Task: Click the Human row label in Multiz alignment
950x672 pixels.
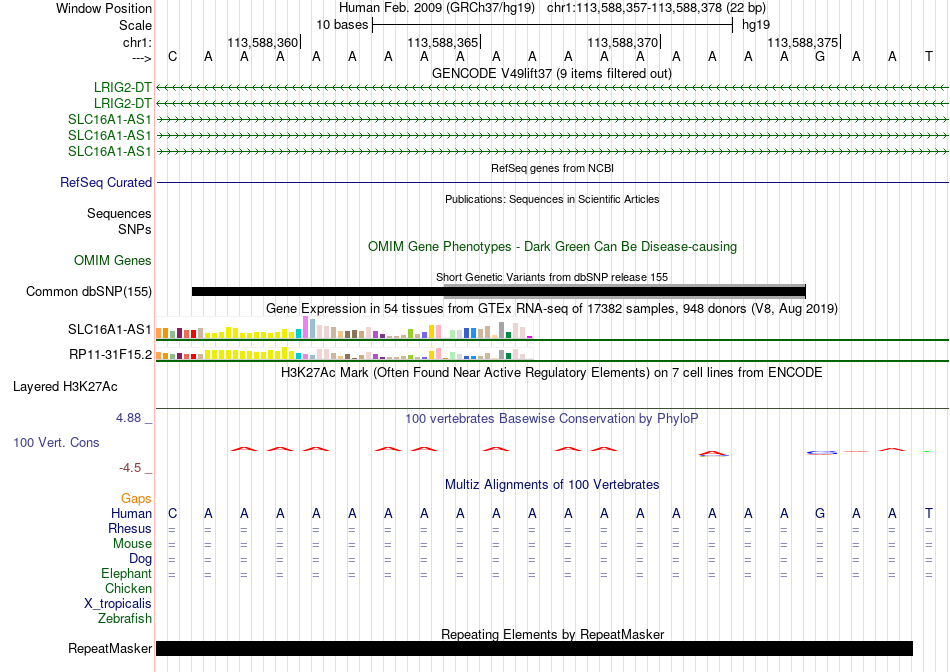Action: click(x=131, y=513)
